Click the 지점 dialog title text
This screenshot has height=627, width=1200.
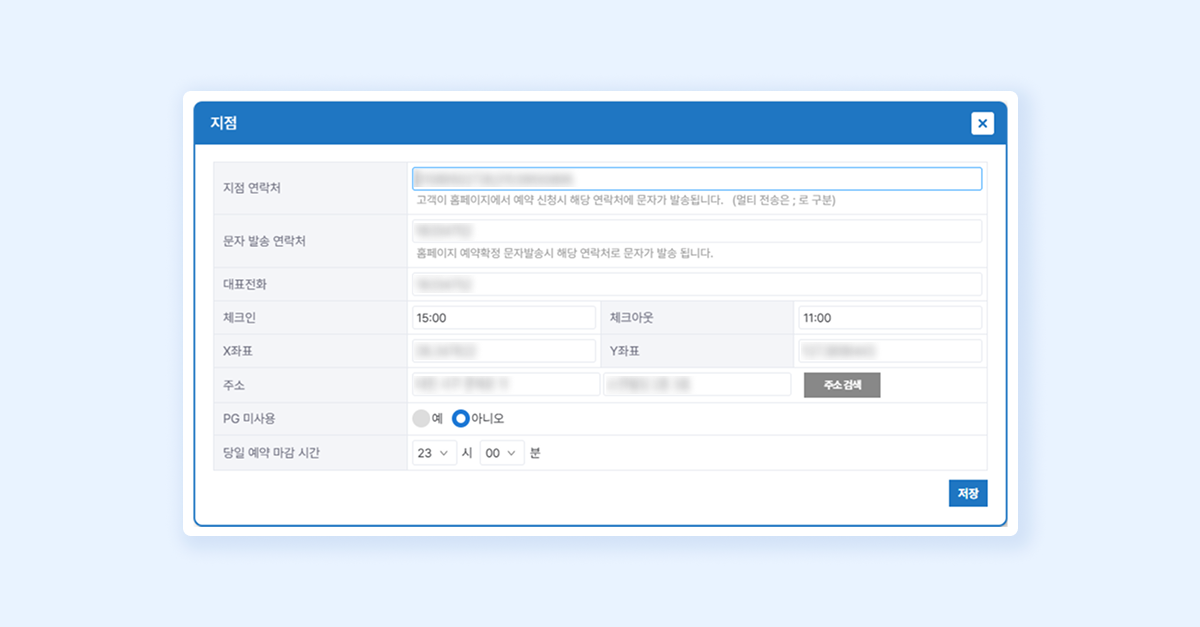(223, 123)
